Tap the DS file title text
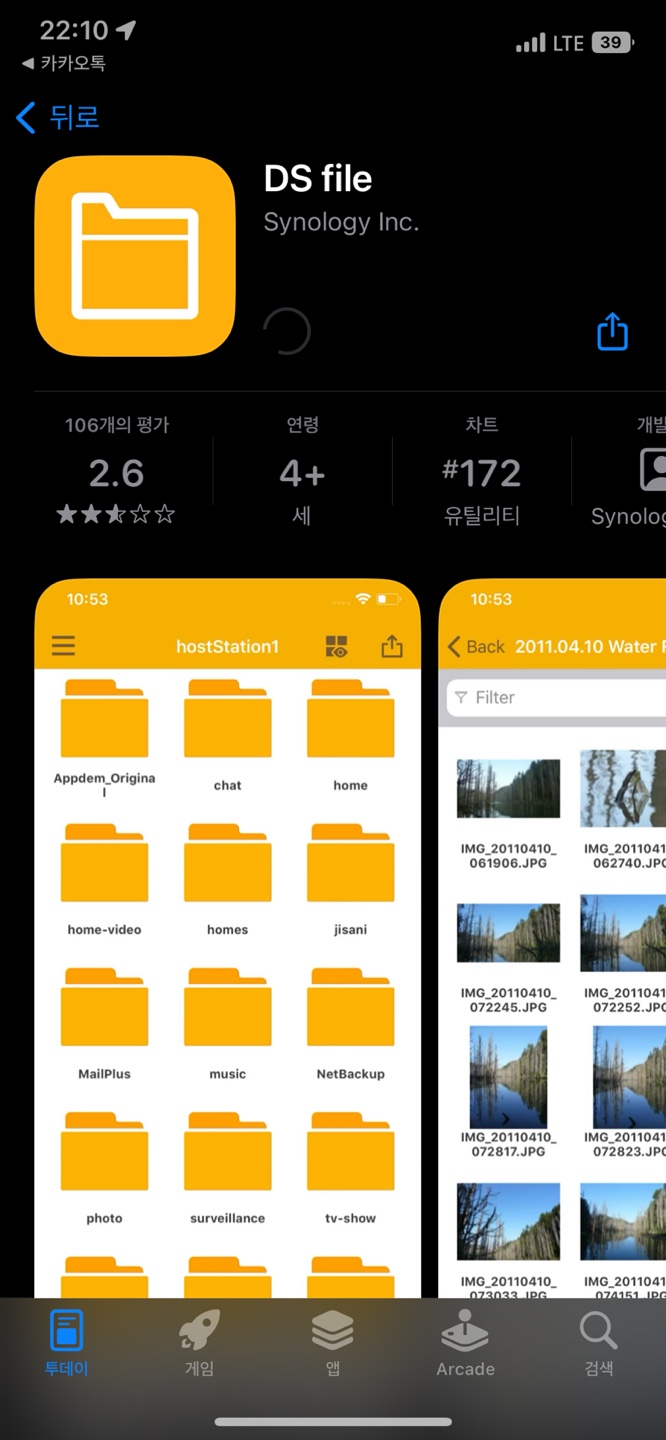The width and height of the screenshot is (666, 1440). pyautogui.click(x=318, y=179)
